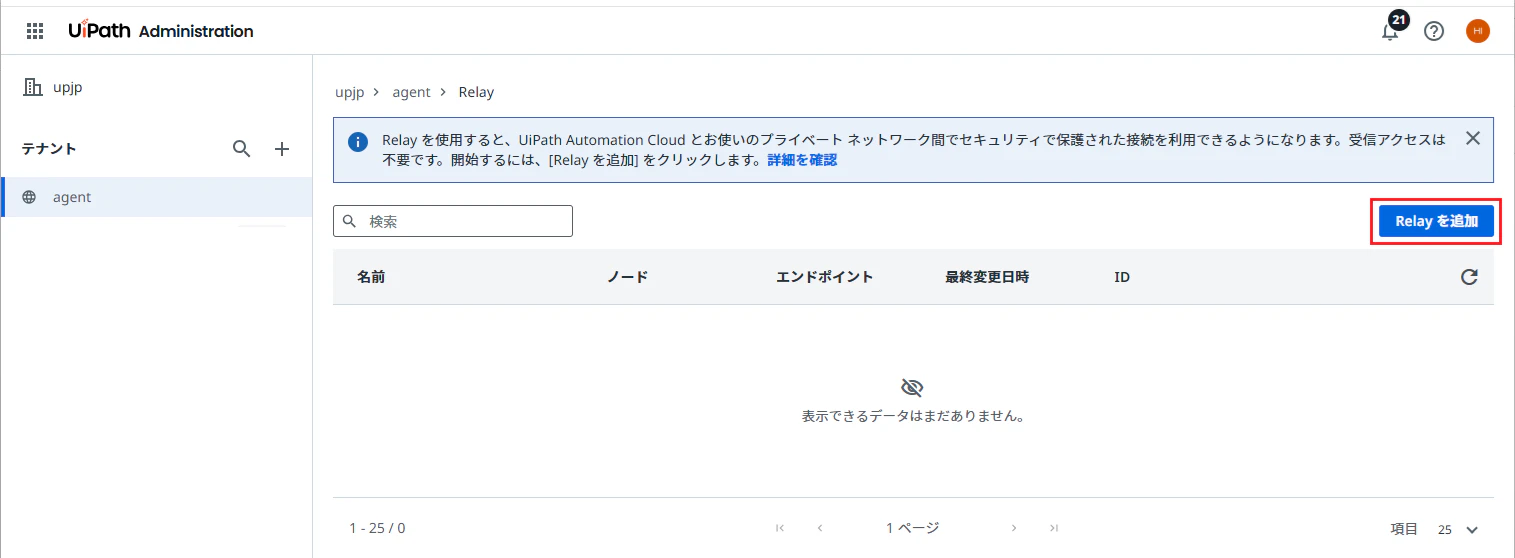
Task: Dismiss the Relay info banner
Action: tap(1472, 138)
